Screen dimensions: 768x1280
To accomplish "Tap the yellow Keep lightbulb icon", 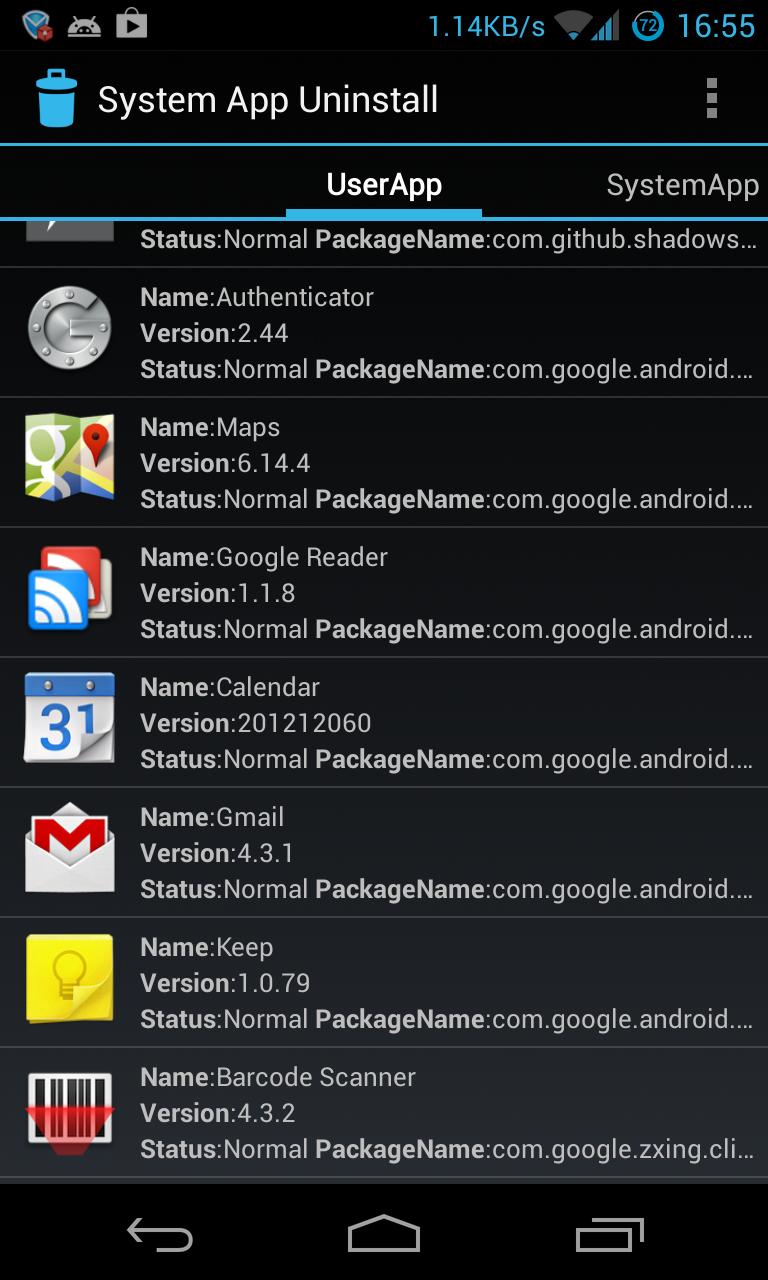I will coord(69,982).
